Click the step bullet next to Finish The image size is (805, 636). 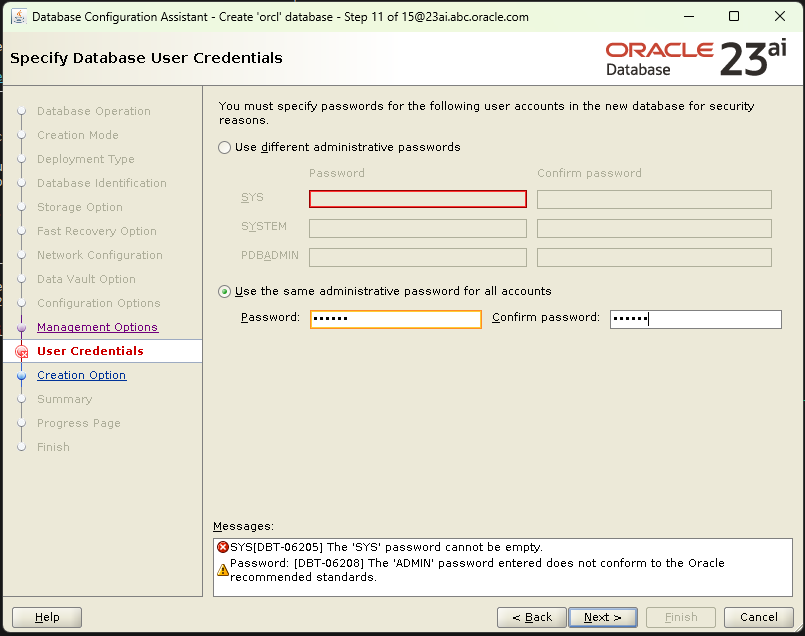point(22,447)
